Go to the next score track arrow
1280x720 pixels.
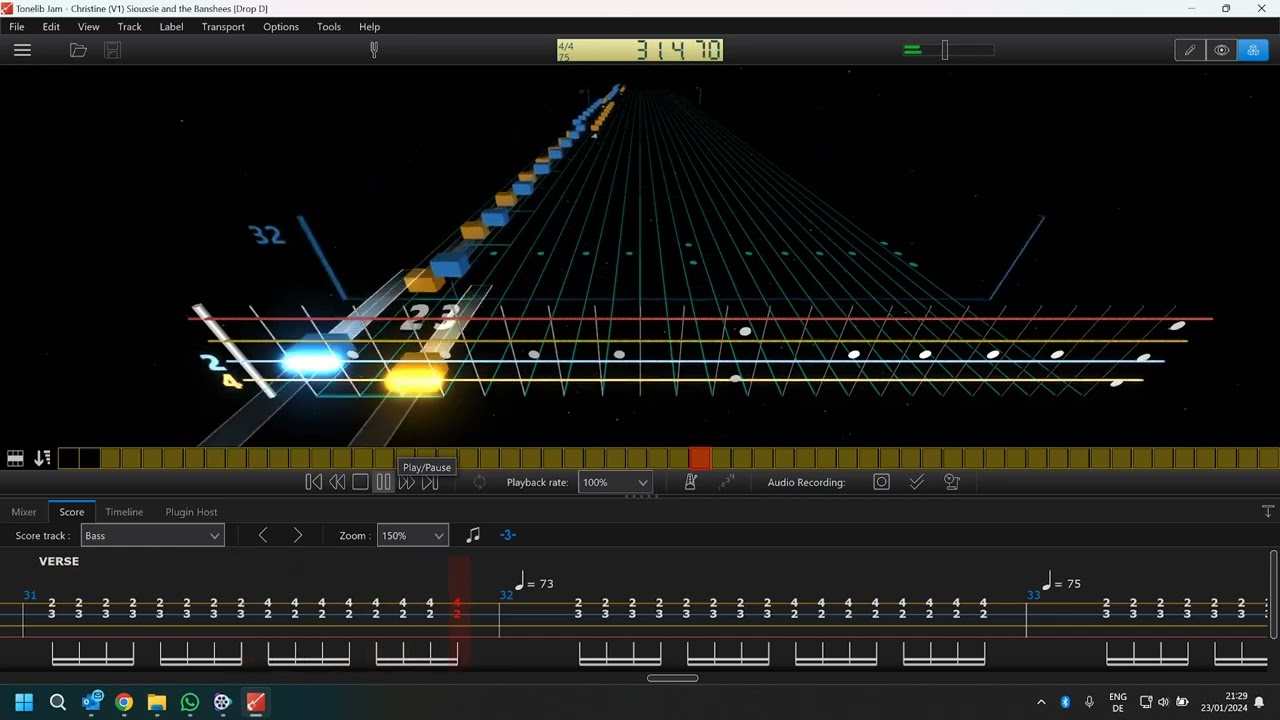tap(297, 536)
